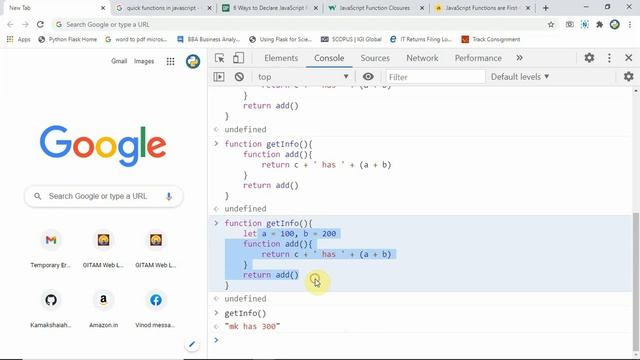This screenshot has width=640, height=360.
Task: Click the browser Forward arrow
Action: point(25,24)
